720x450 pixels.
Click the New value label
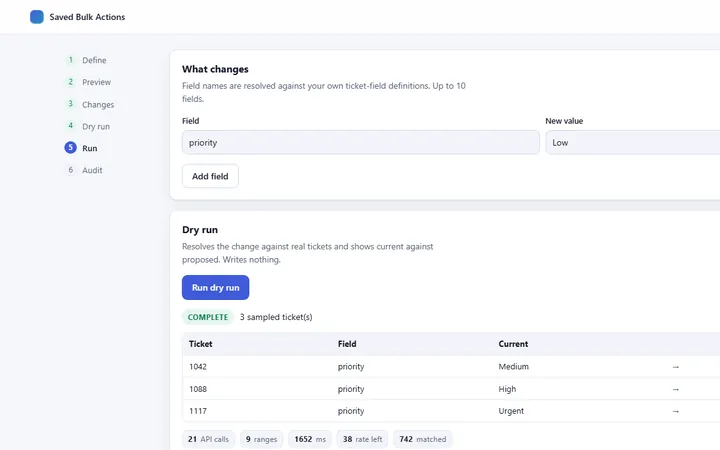pos(564,121)
